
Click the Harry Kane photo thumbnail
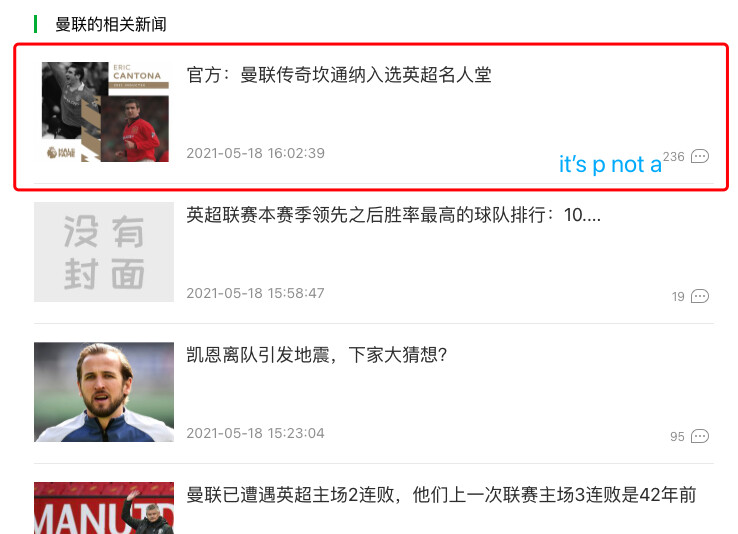point(104,392)
